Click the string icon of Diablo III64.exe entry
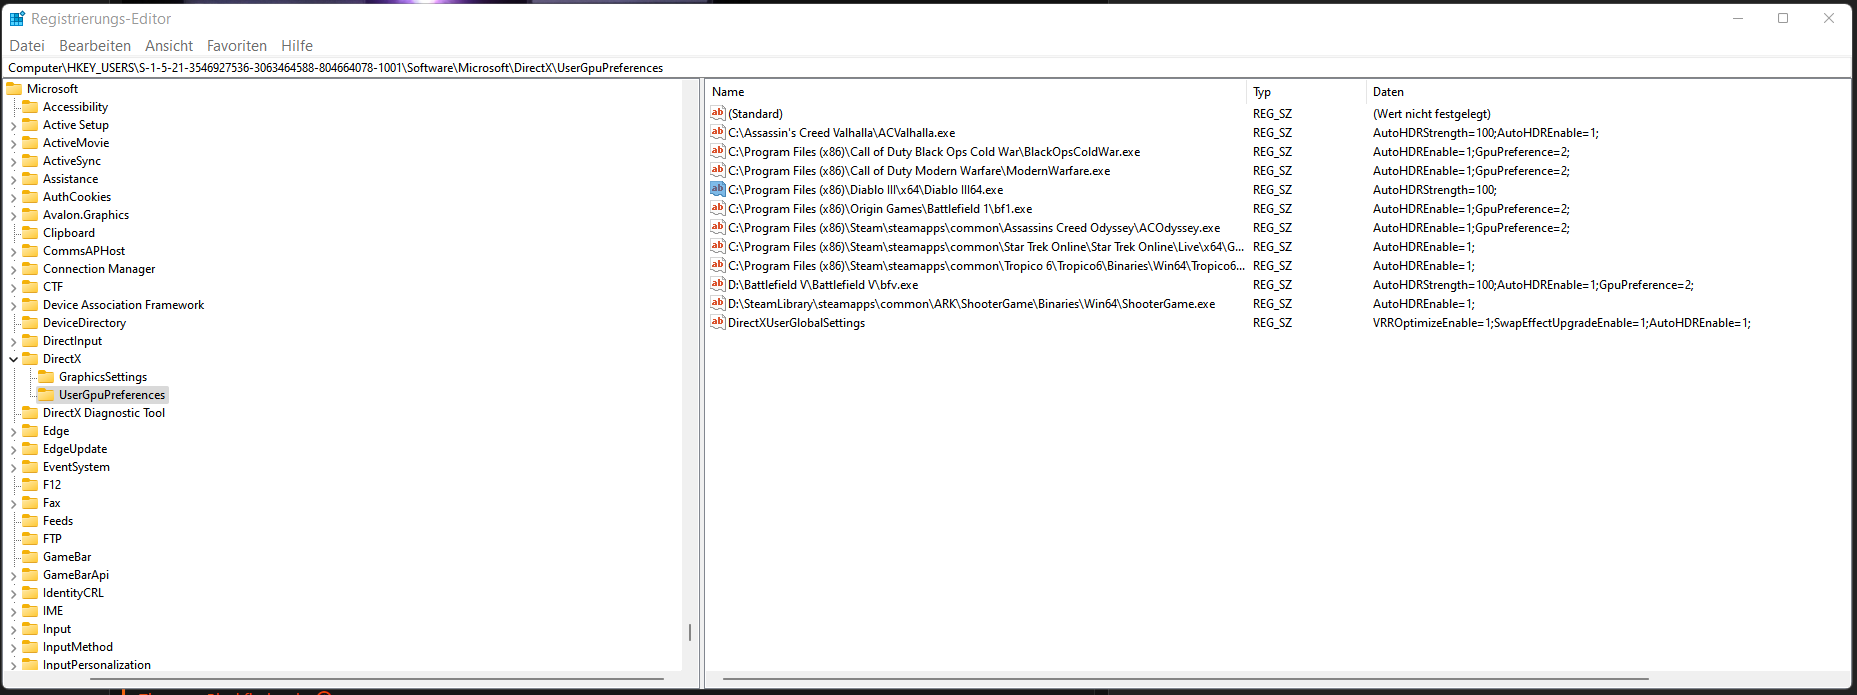The height and width of the screenshot is (695, 1857). [x=717, y=189]
